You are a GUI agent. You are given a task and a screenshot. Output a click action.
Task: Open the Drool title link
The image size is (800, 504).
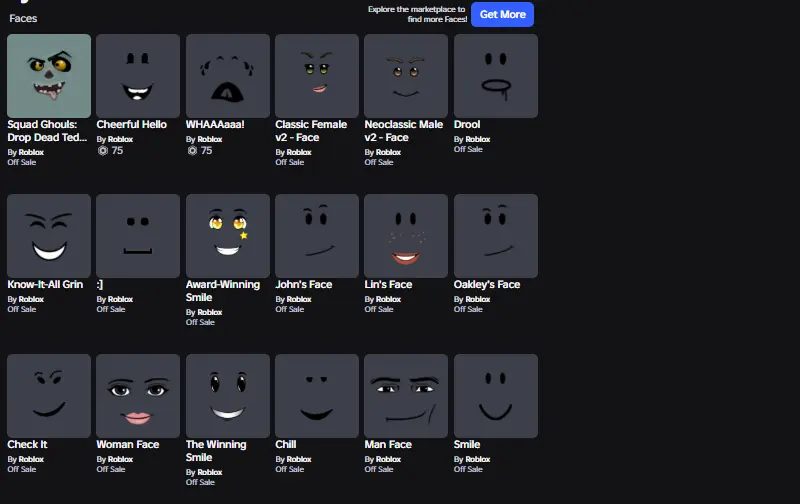pyautogui.click(x=467, y=124)
